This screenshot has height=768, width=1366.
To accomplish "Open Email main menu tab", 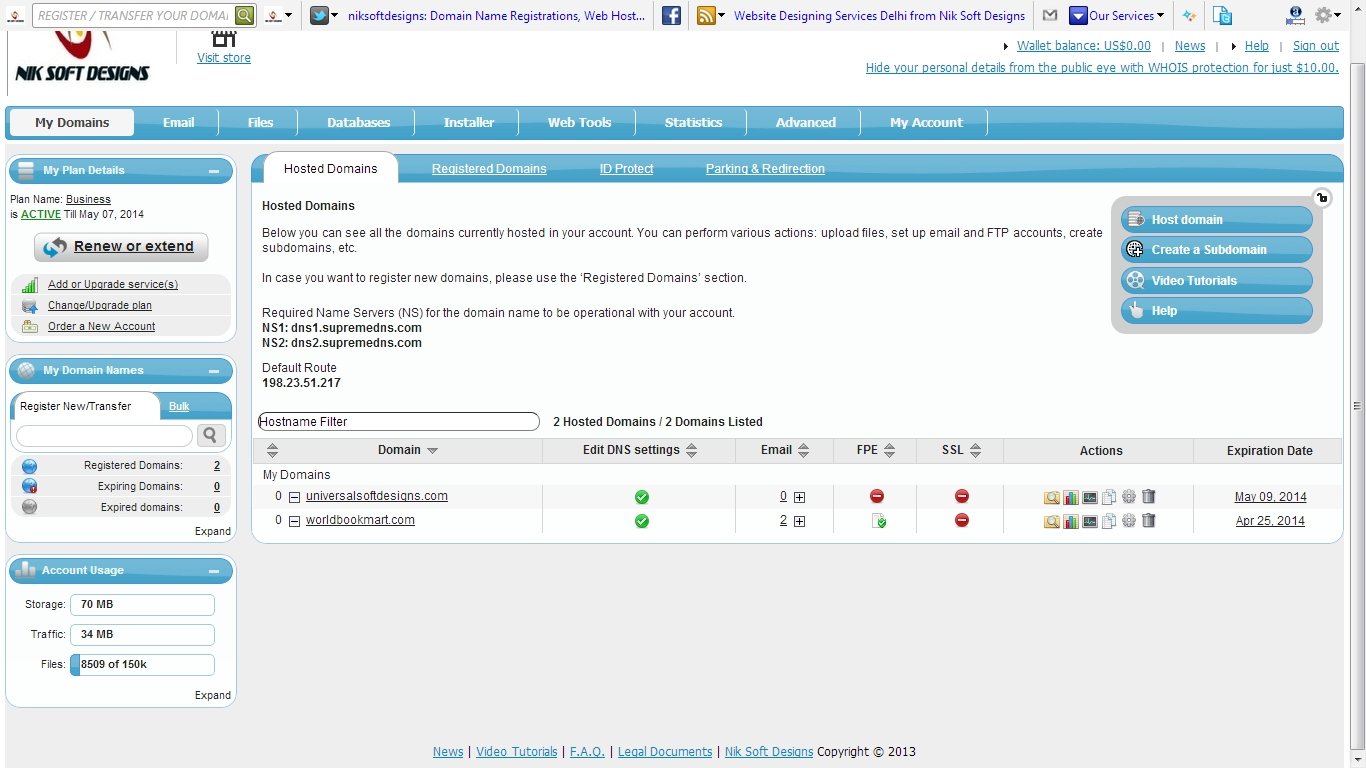I will coord(179,123).
